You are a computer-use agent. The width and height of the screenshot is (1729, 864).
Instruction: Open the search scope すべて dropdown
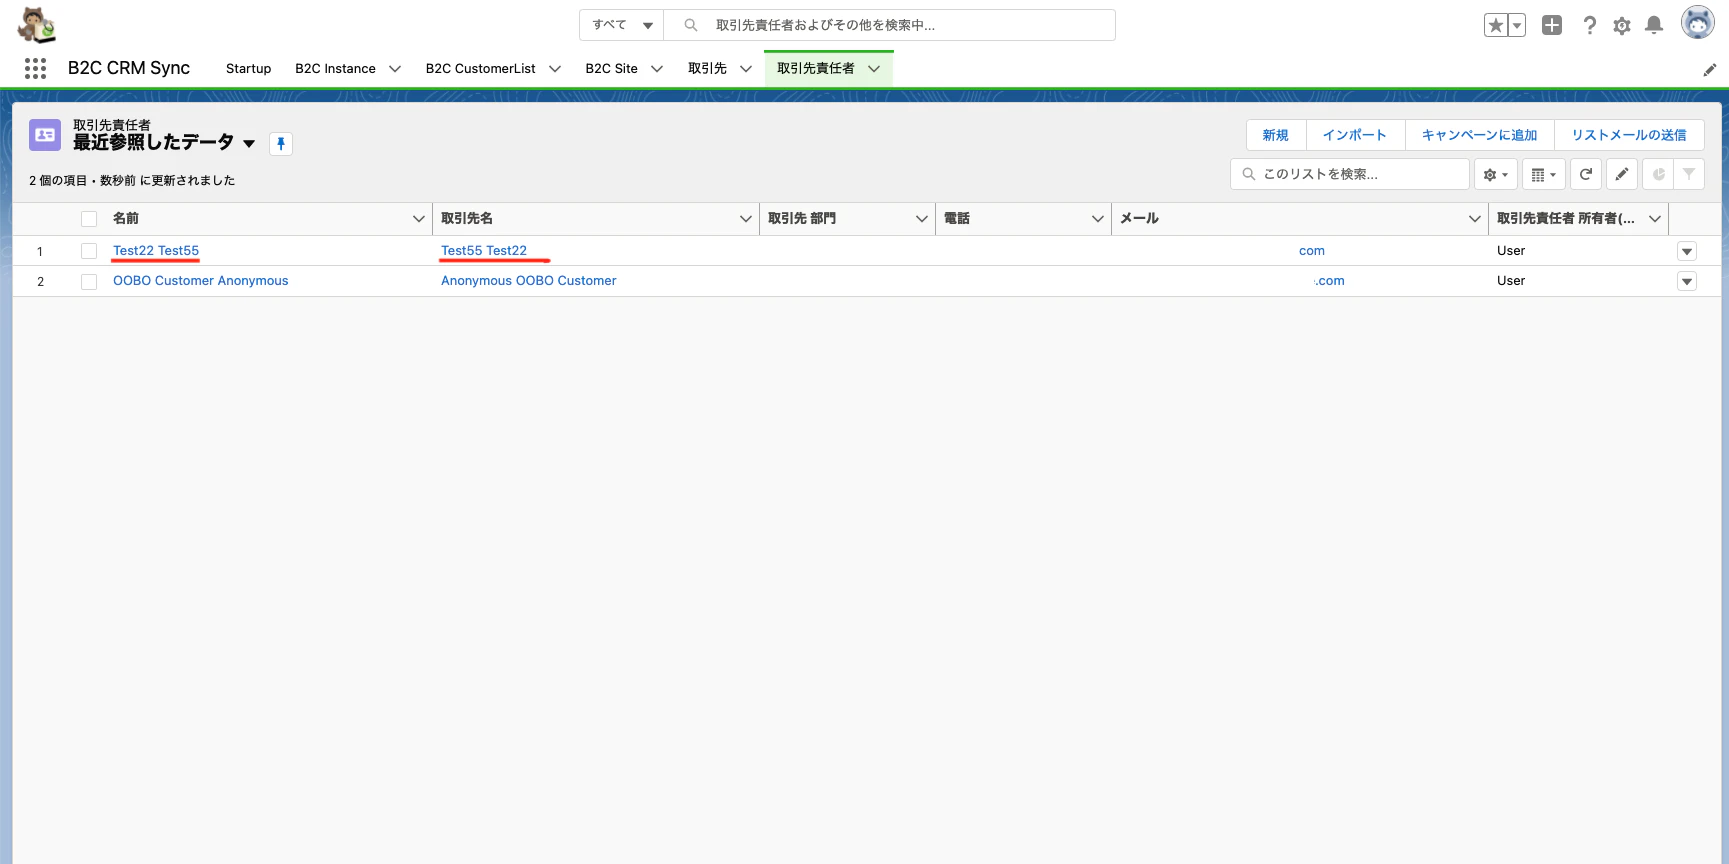click(x=621, y=25)
